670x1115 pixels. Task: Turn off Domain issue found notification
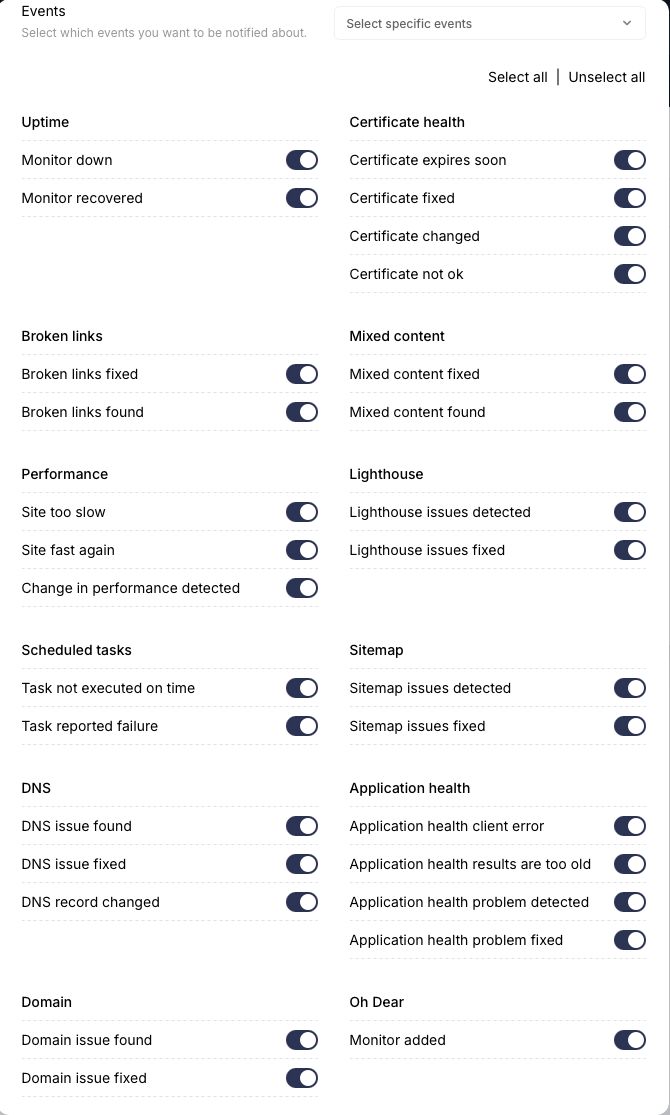[x=302, y=1040]
